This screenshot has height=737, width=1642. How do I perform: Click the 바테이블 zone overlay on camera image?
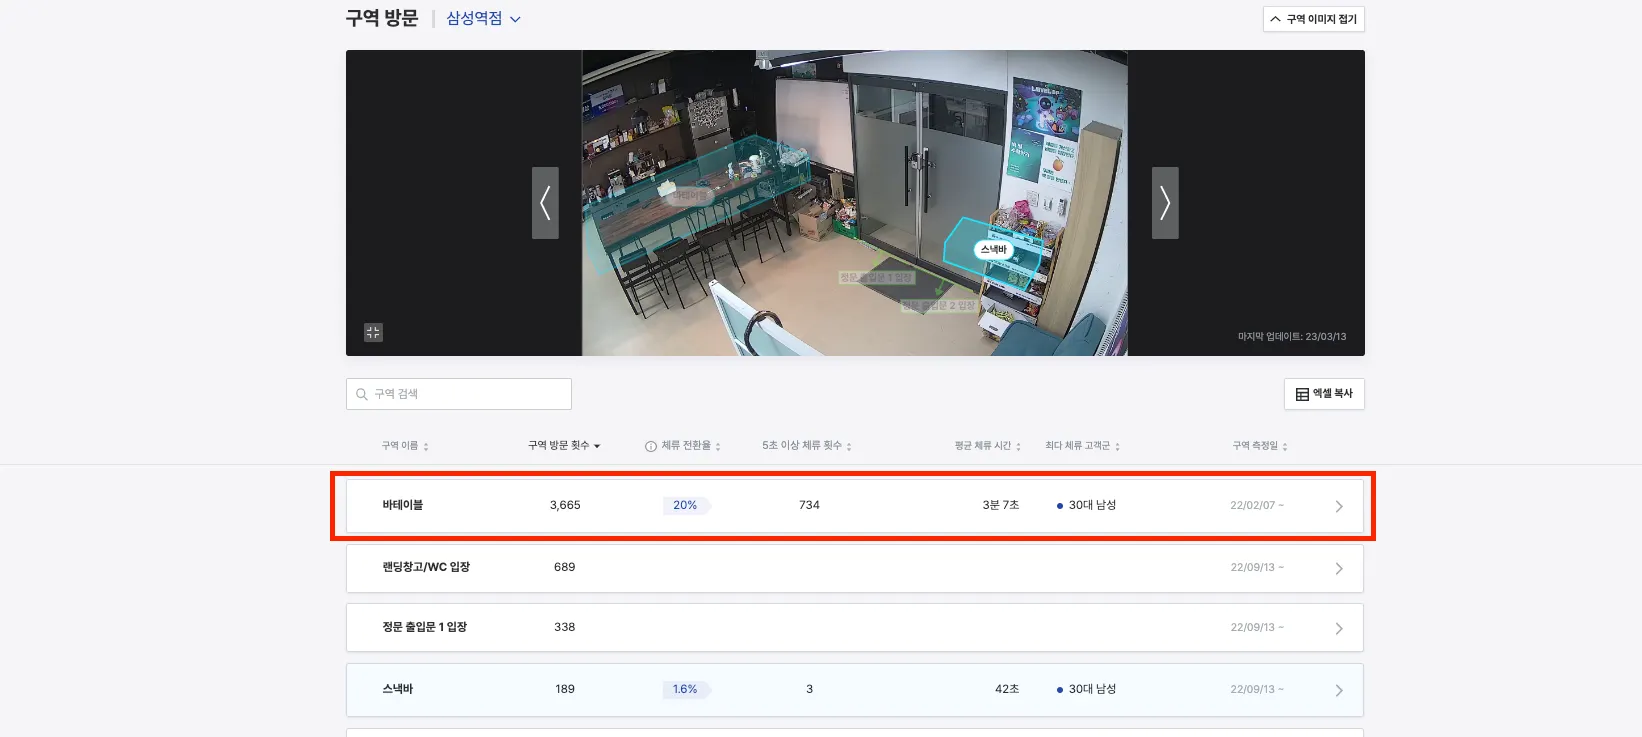coord(689,196)
